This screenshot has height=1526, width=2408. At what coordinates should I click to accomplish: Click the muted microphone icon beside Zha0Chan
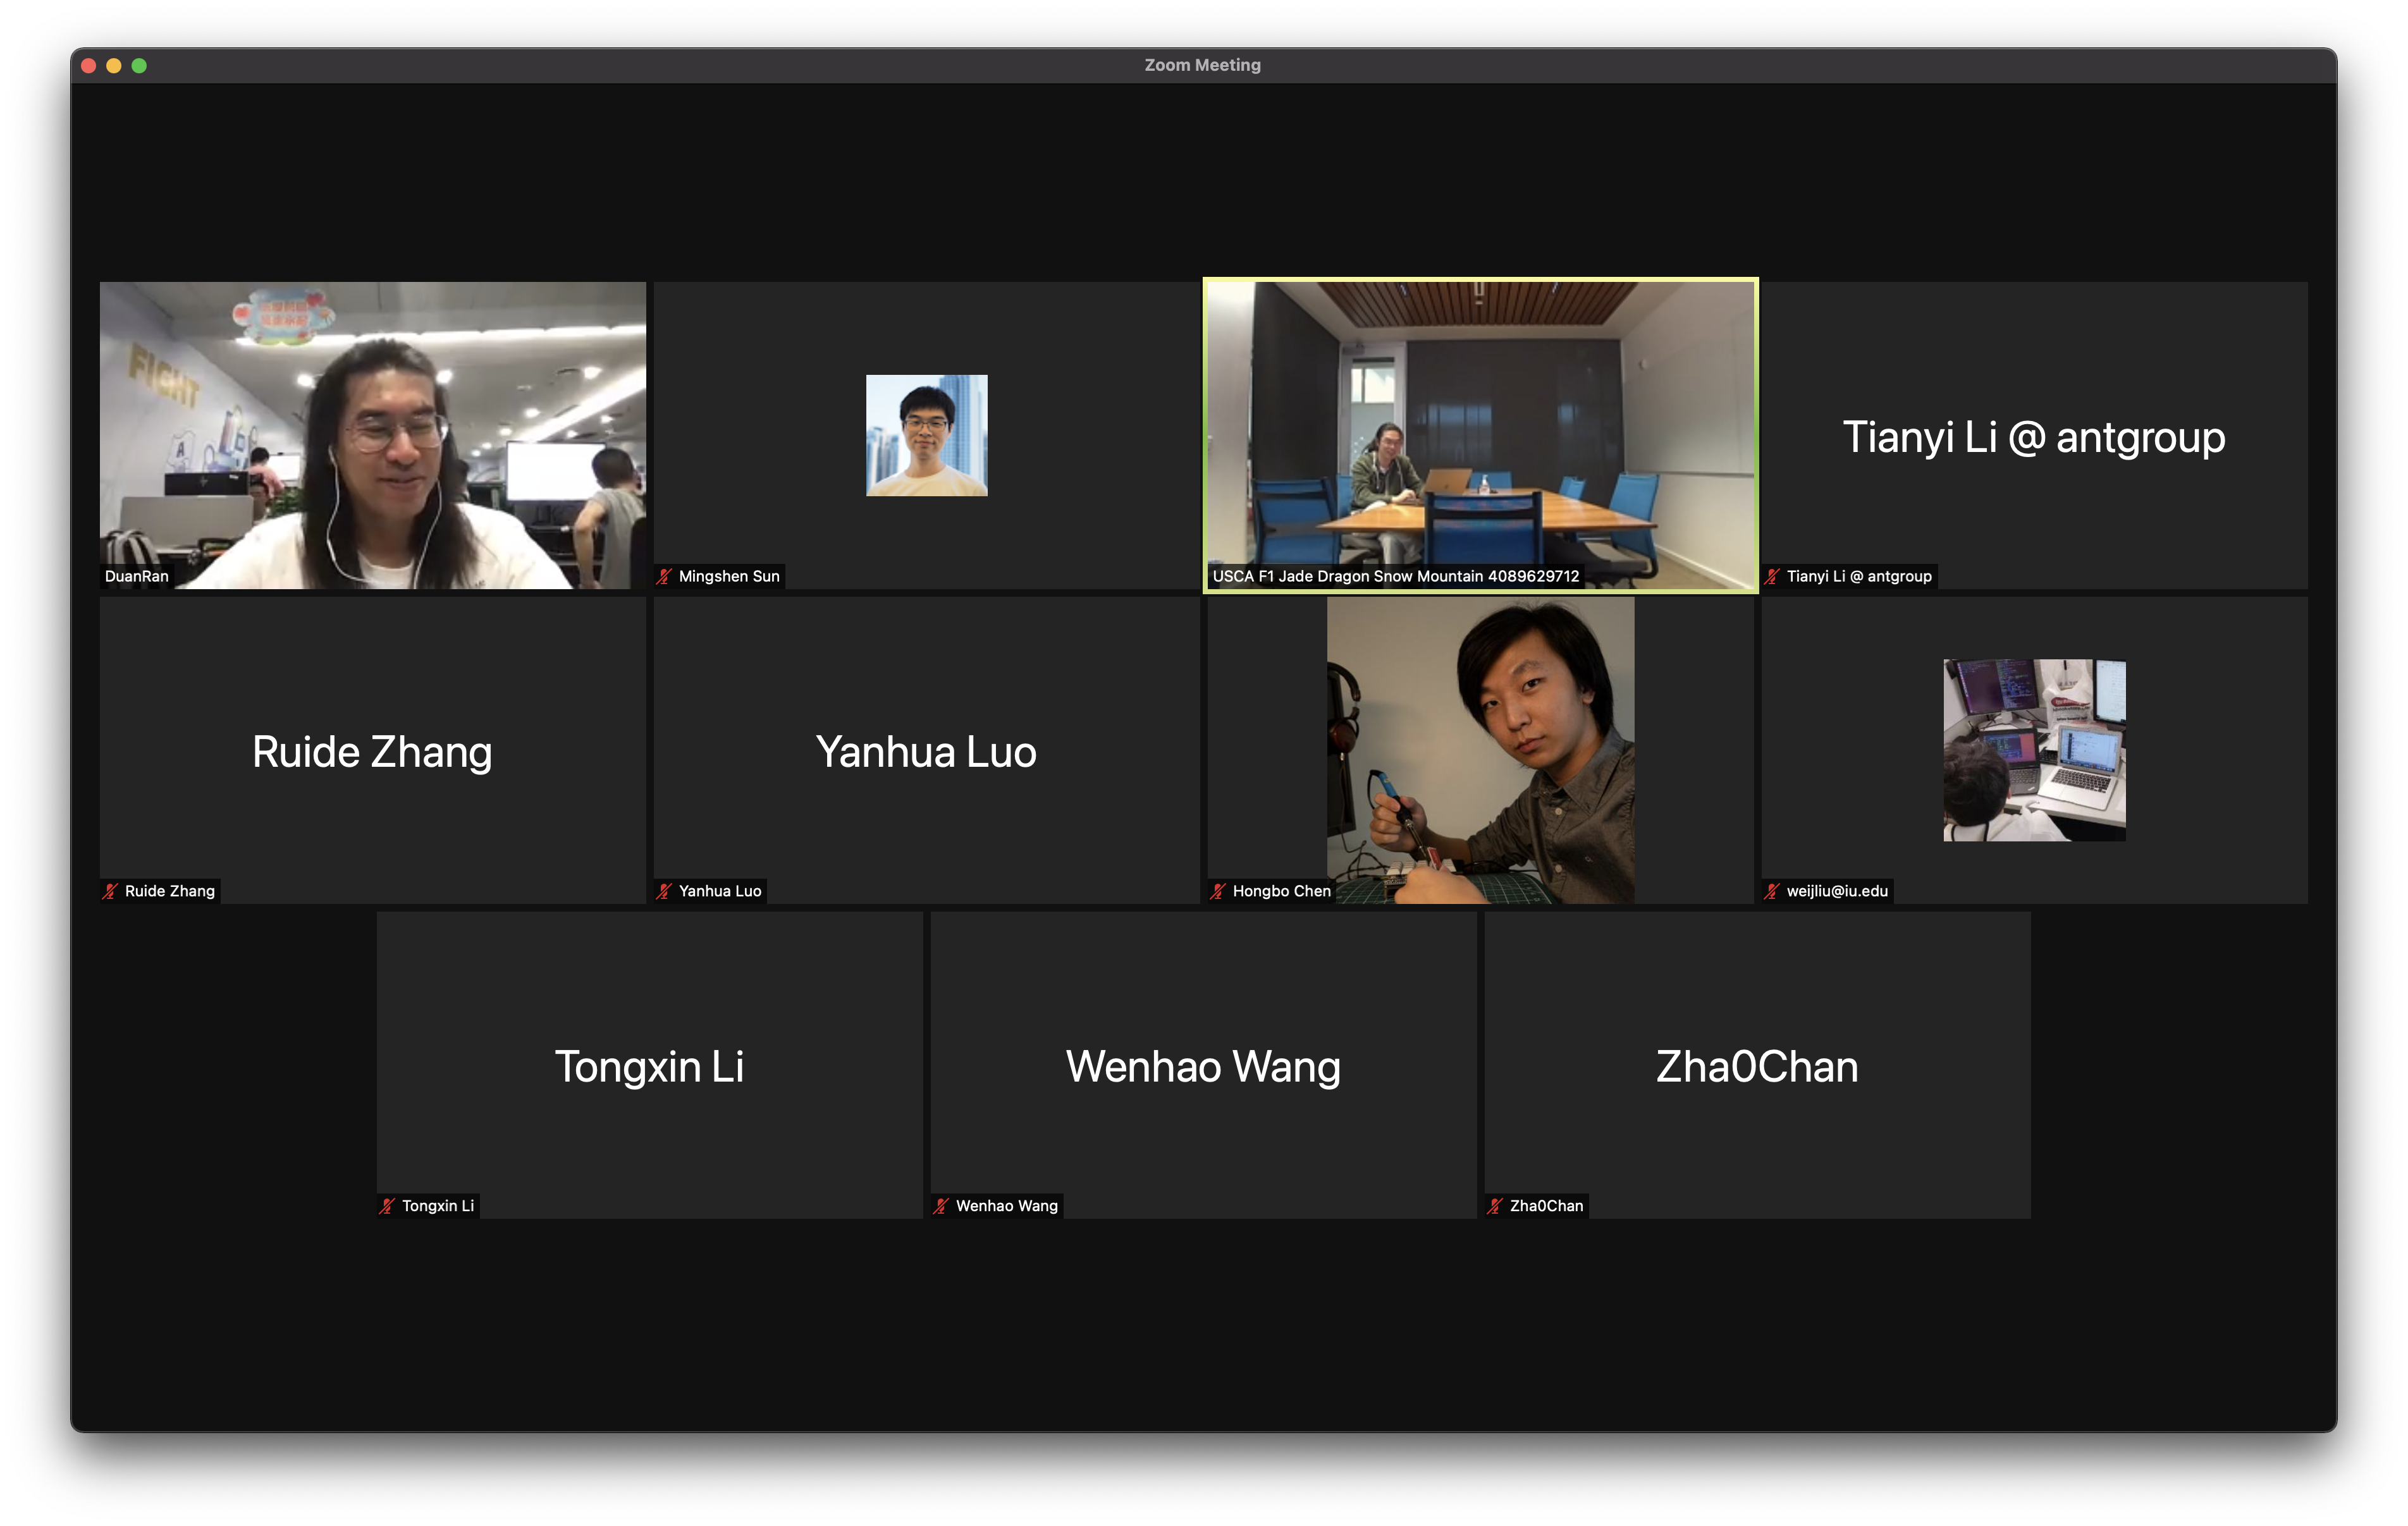click(x=1496, y=1205)
